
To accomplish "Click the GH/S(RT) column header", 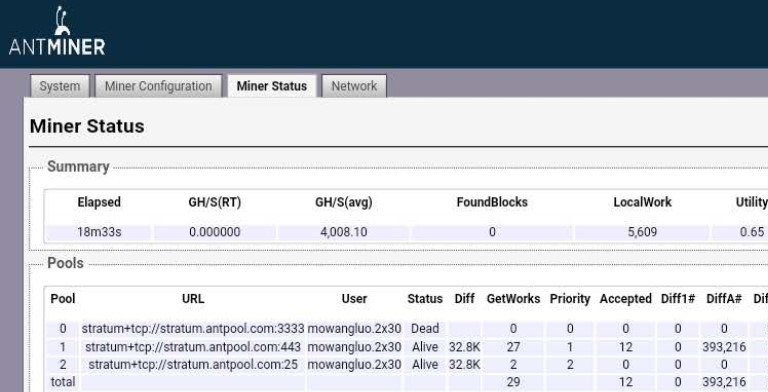I will click(215, 202).
